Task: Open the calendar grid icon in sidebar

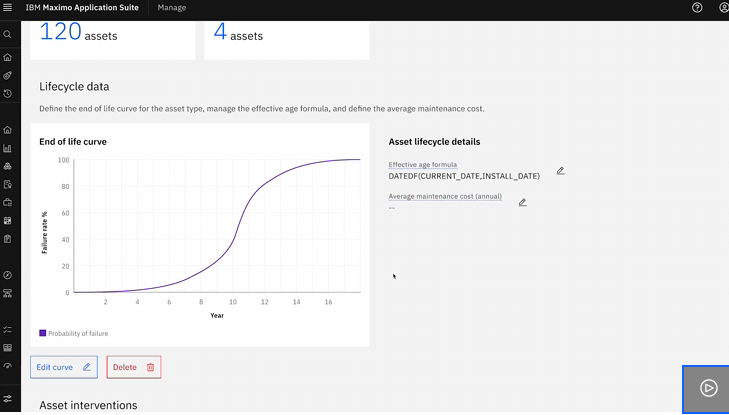Action: 7,221
